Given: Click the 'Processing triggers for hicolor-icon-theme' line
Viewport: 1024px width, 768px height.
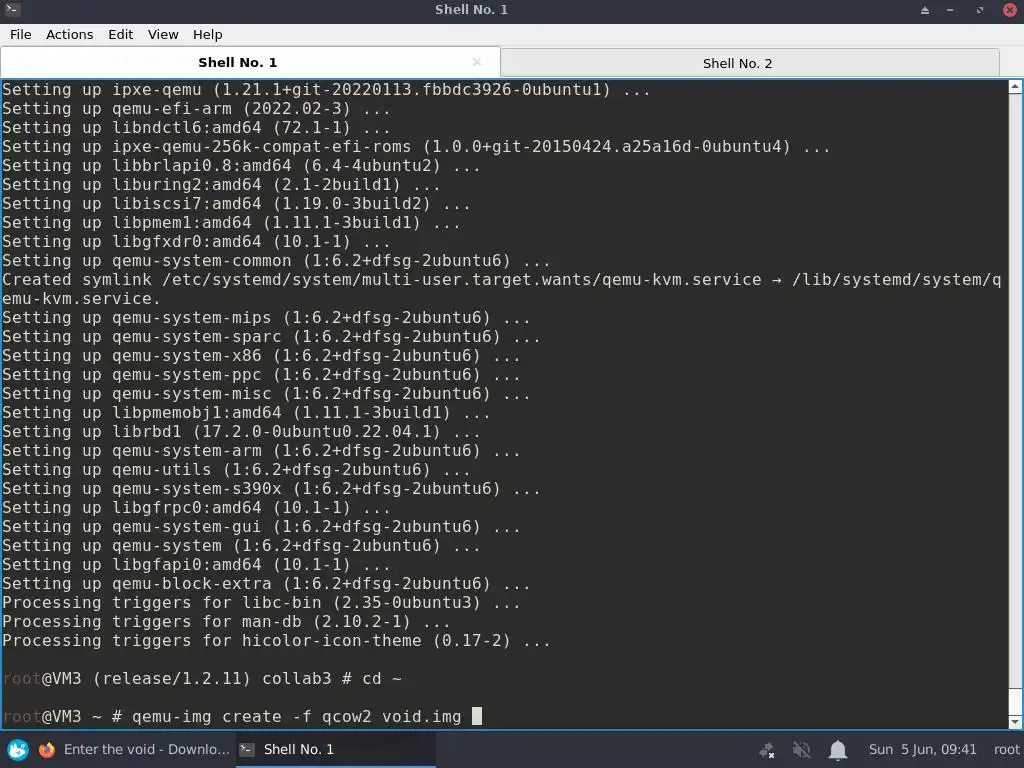Looking at the screenshot, I should coord(276,641).
